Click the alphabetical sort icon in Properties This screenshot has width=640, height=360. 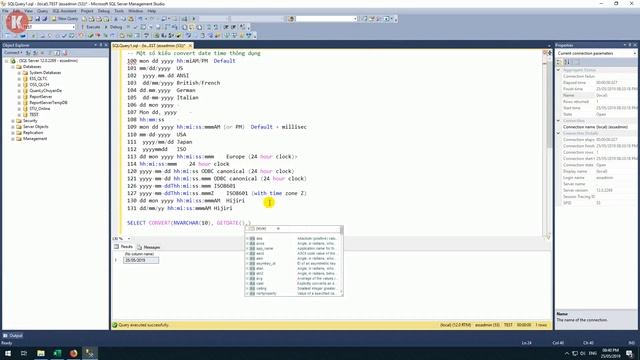click(567, 62)
